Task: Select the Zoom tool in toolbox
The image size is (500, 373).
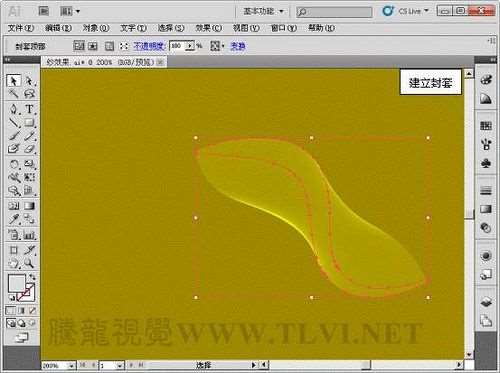Action: (29, 263)
